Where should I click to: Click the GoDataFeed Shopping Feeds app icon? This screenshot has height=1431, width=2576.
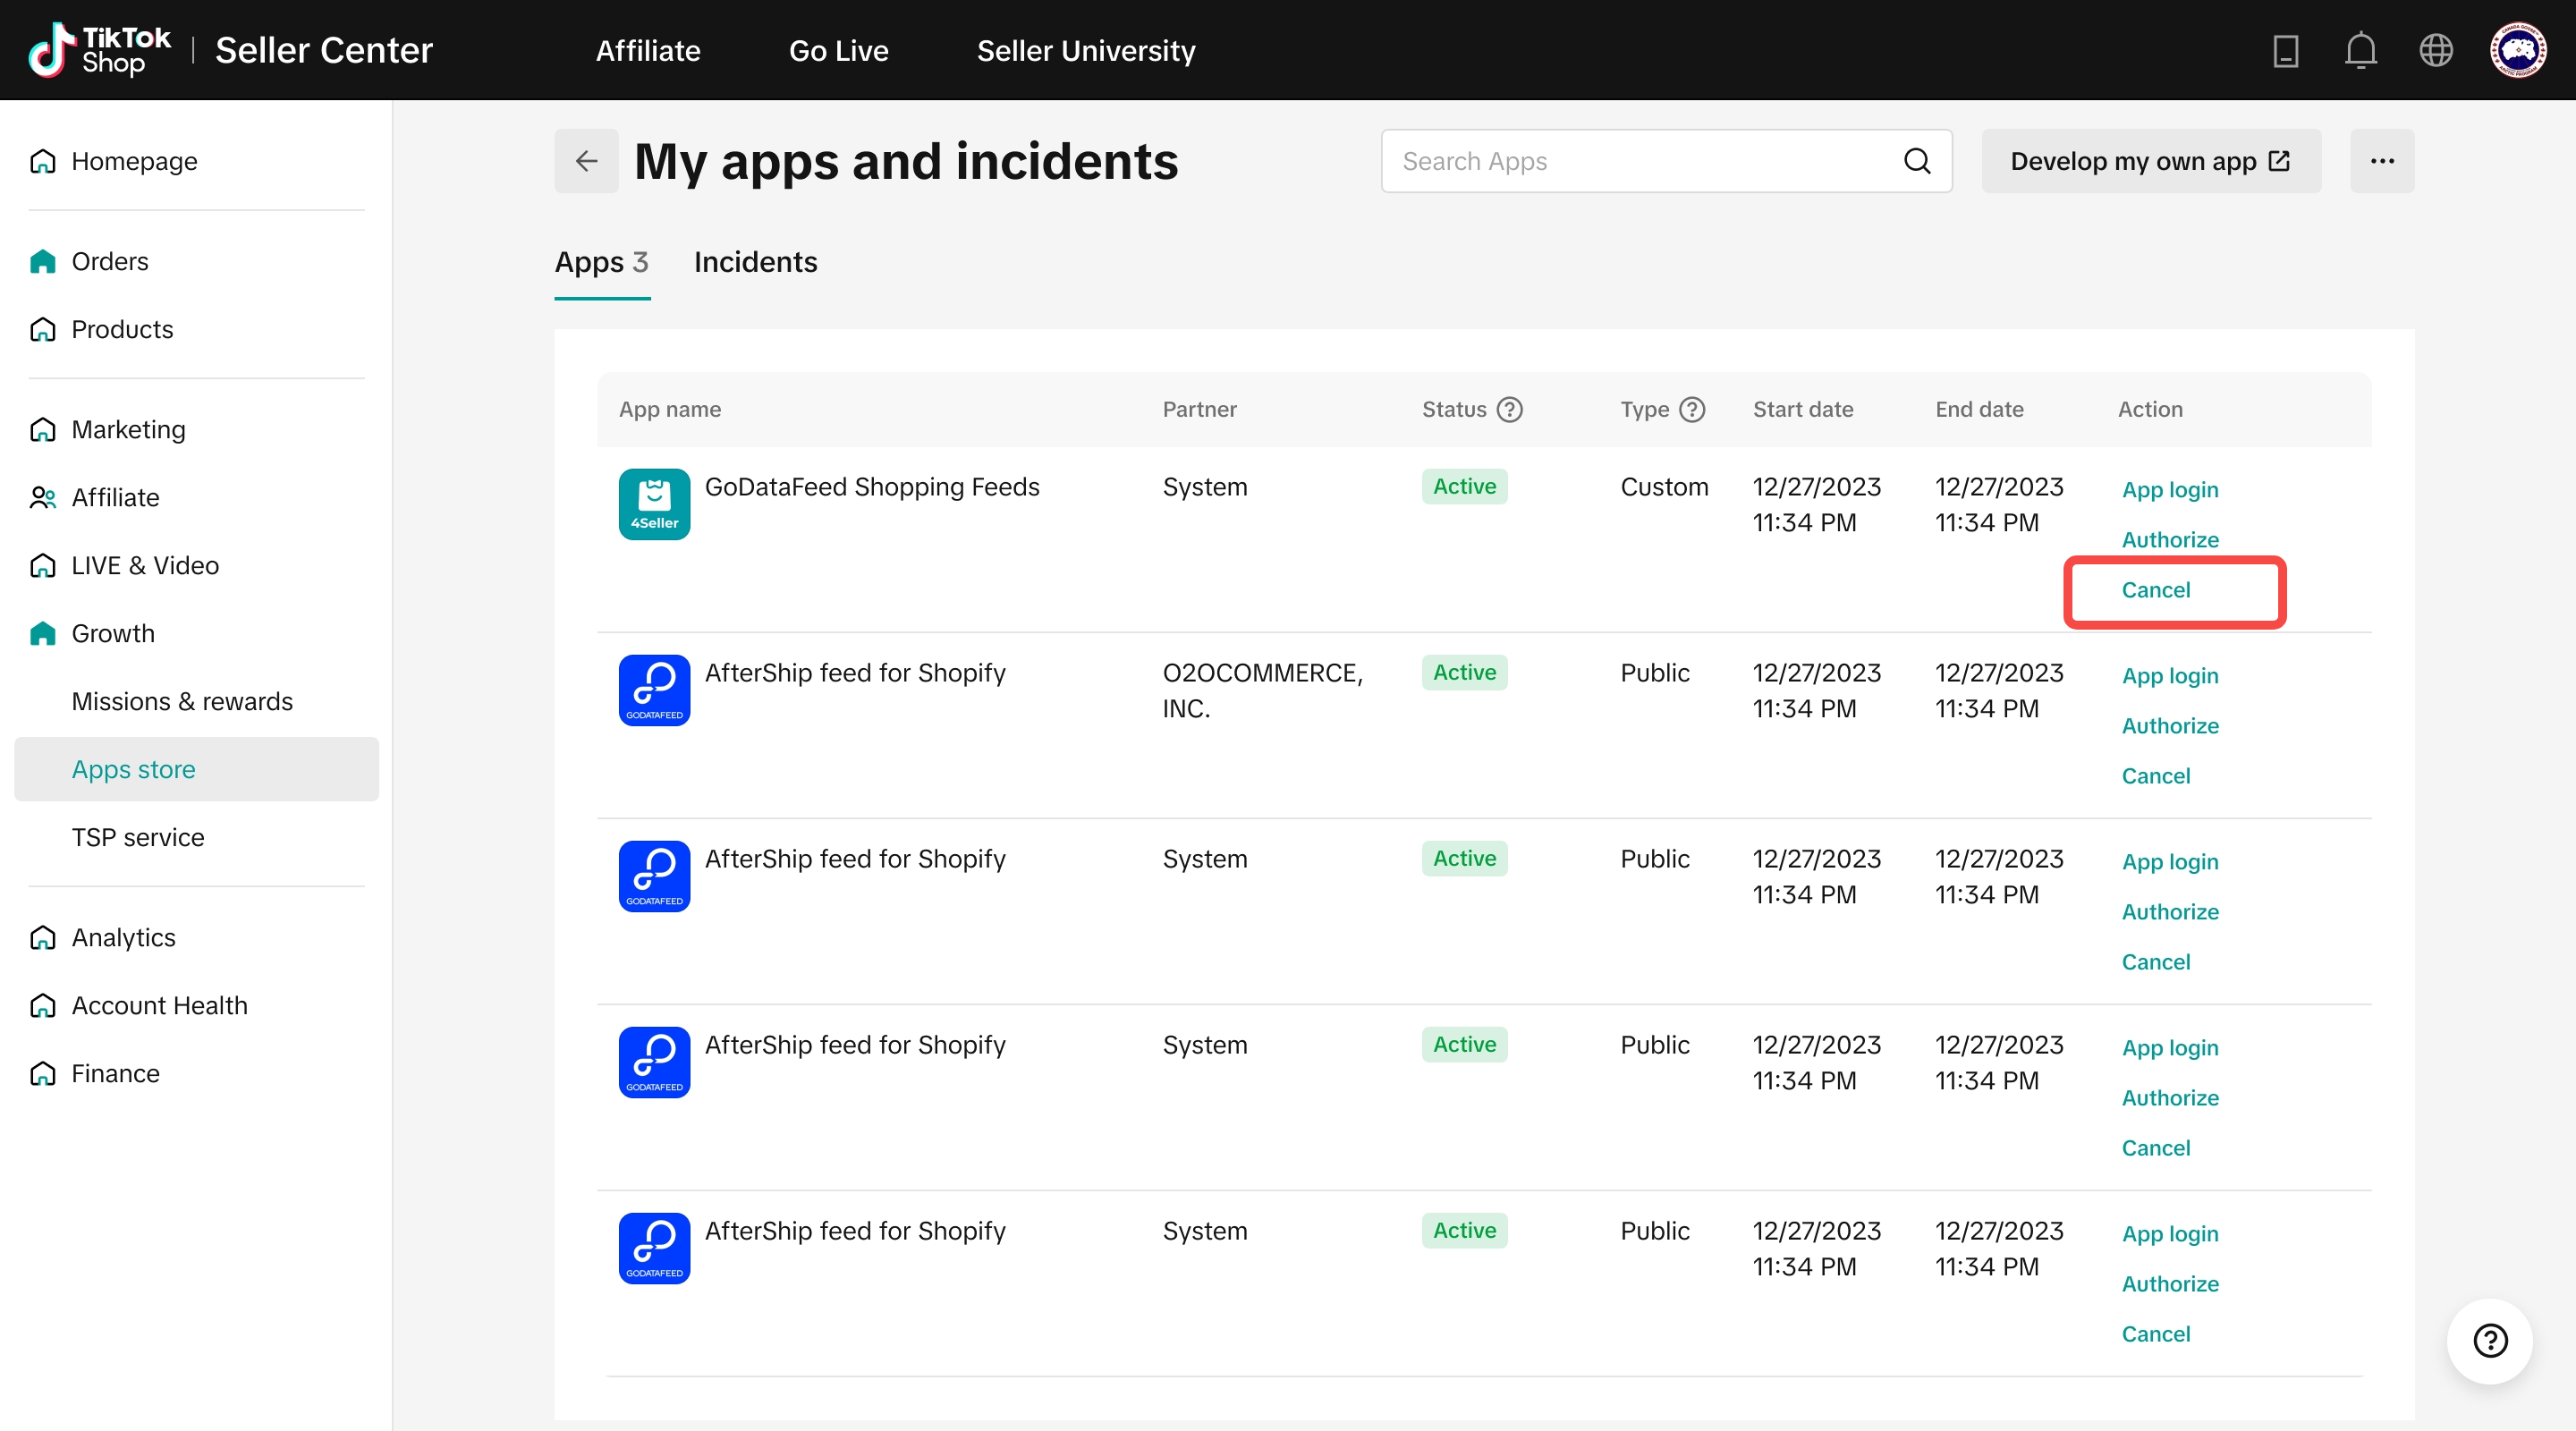tap(654, 504)
